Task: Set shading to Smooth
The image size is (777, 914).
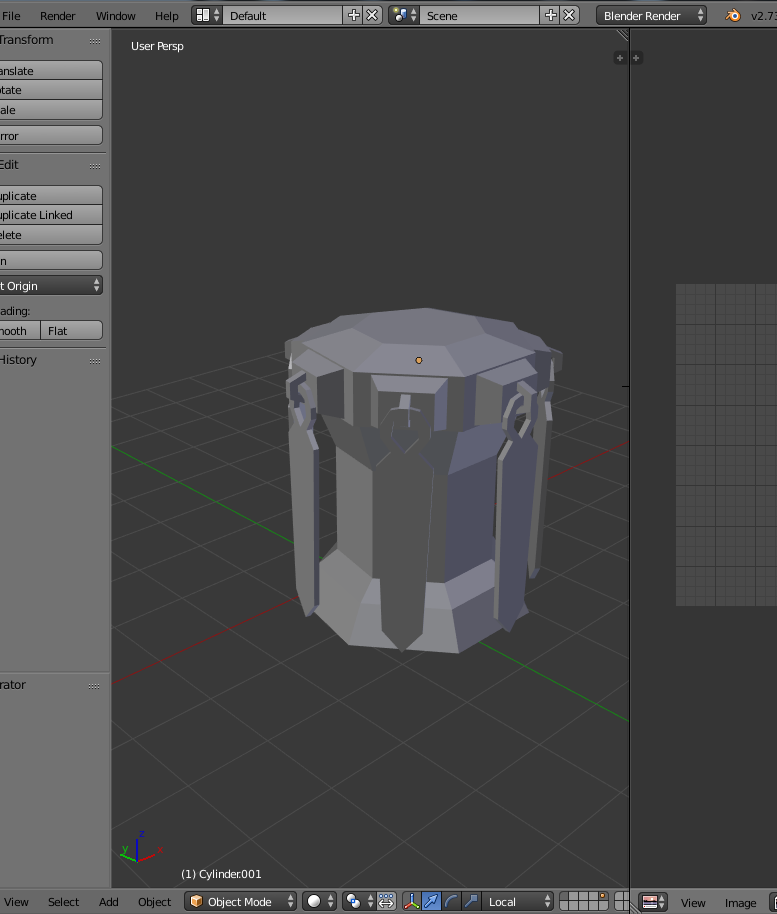Action: point(20,331)
